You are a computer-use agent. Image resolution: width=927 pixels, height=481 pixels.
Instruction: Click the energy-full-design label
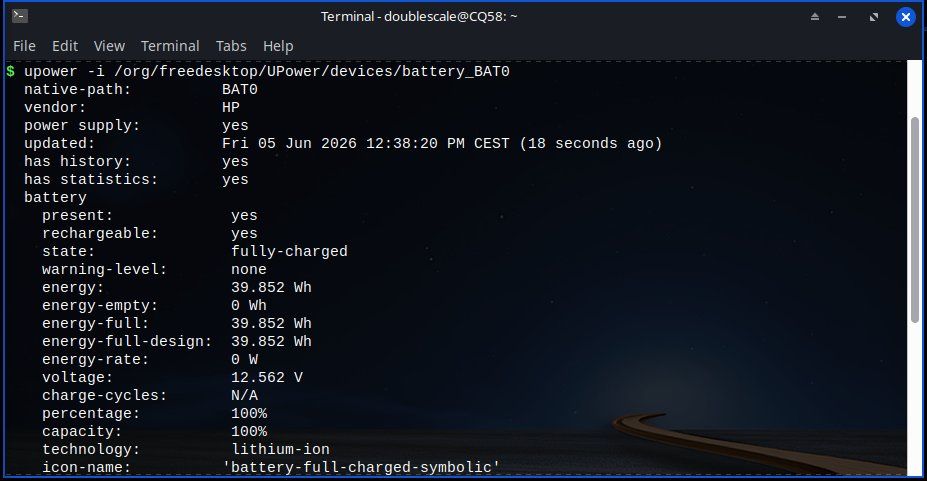click(127, 342)
